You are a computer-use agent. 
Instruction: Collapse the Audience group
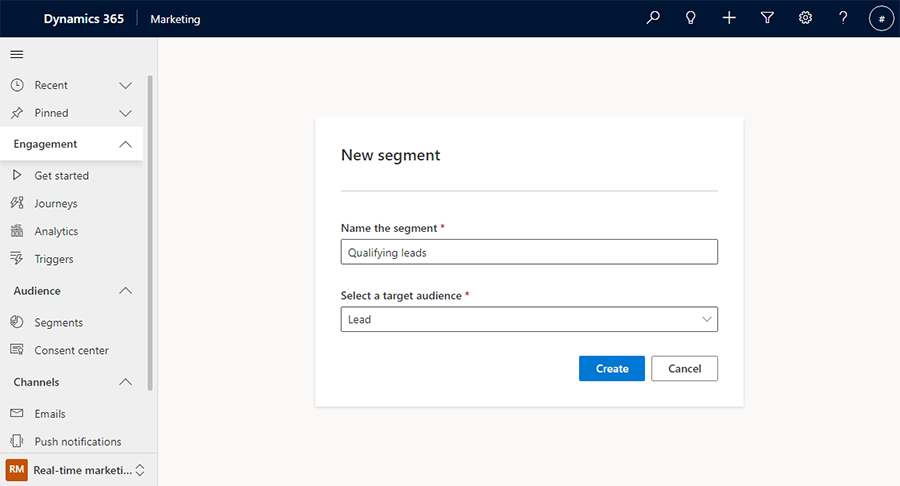[125, 291]
